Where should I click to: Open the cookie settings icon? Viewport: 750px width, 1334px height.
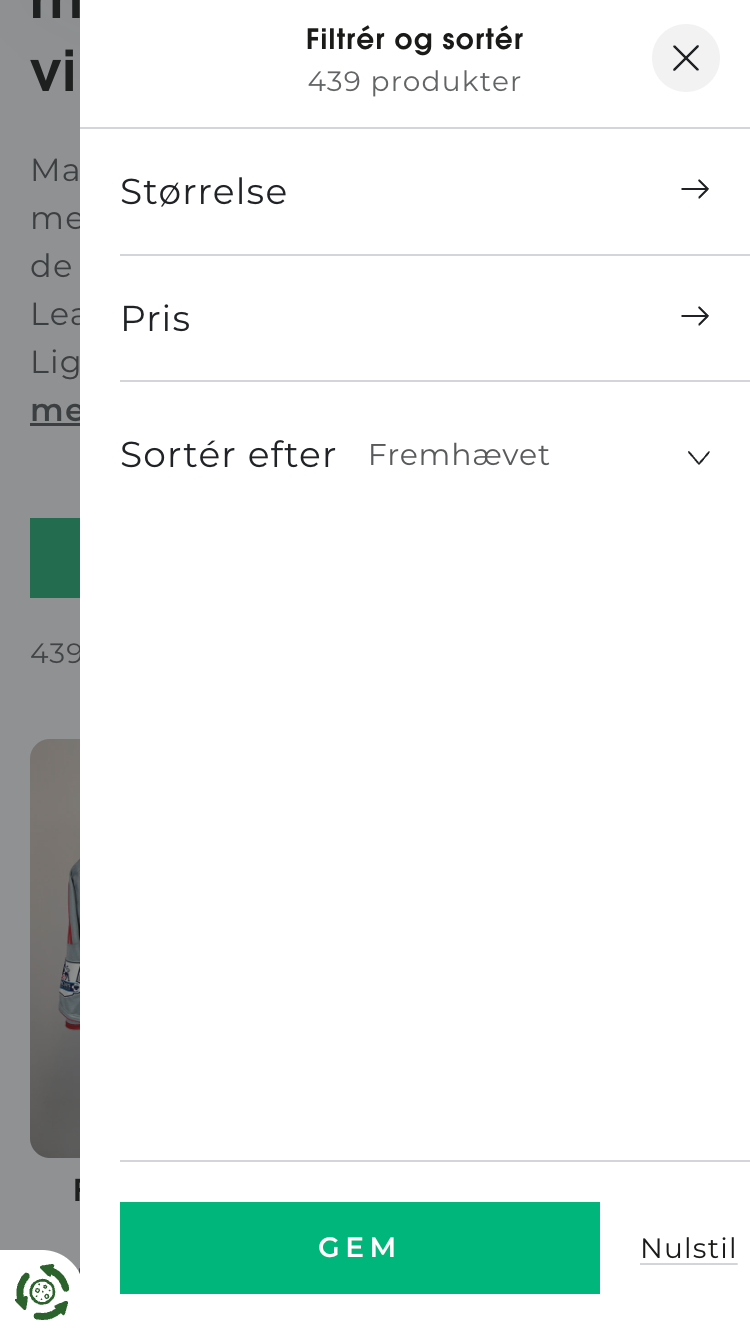(x=42, y=1292)
